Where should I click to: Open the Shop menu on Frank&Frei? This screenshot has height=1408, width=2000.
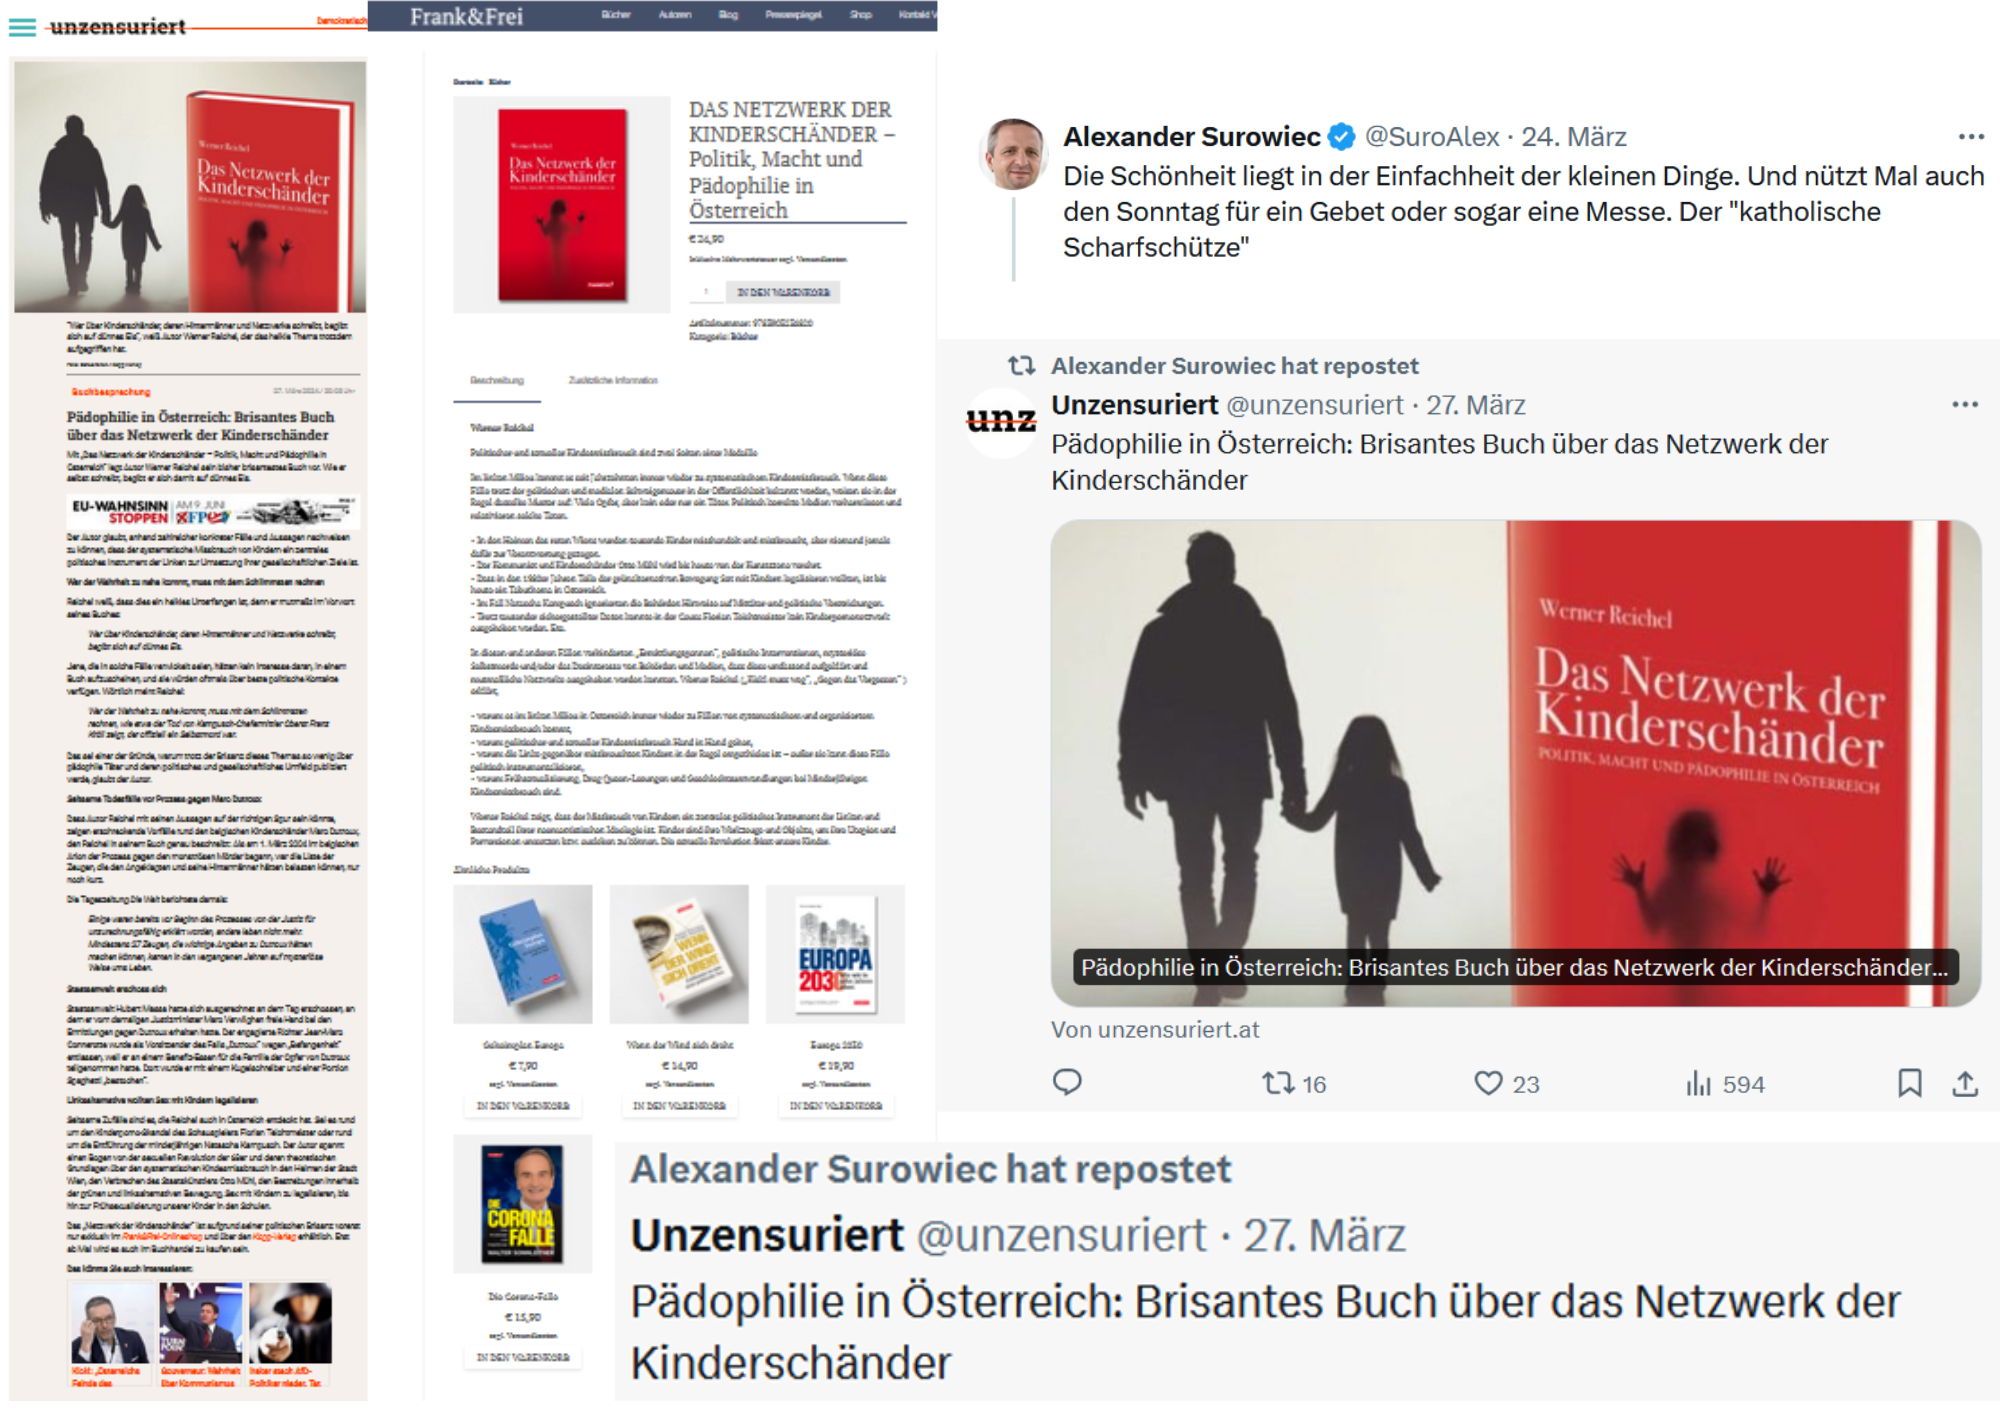861,15
